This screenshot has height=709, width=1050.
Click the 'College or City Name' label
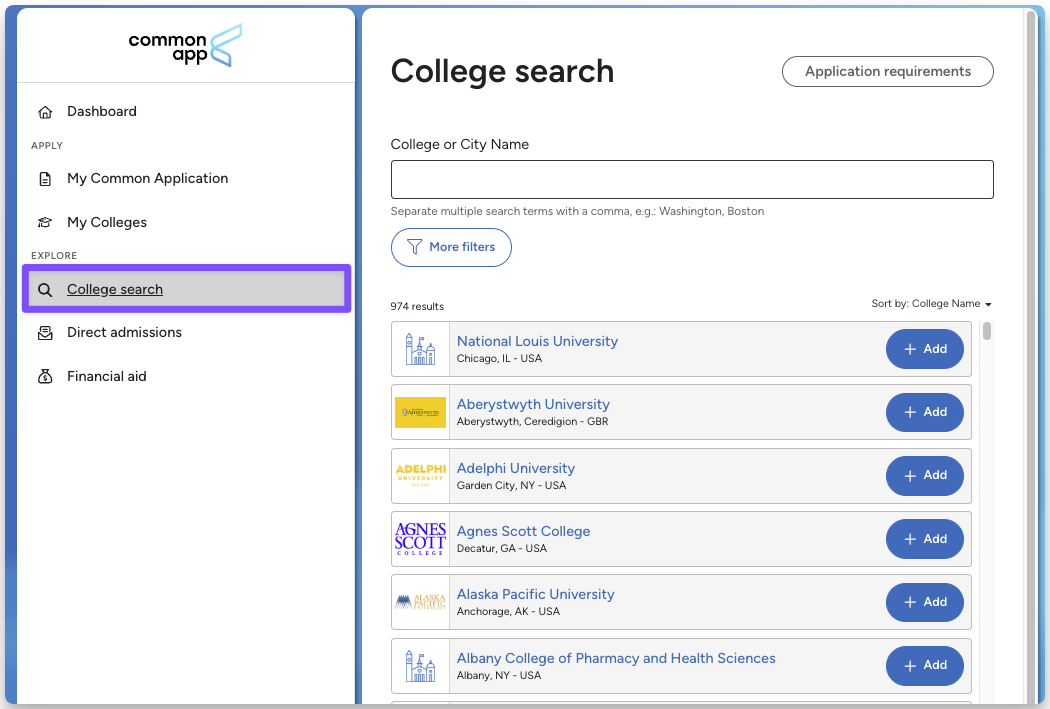pyautogui.click(x=459, y=145)
